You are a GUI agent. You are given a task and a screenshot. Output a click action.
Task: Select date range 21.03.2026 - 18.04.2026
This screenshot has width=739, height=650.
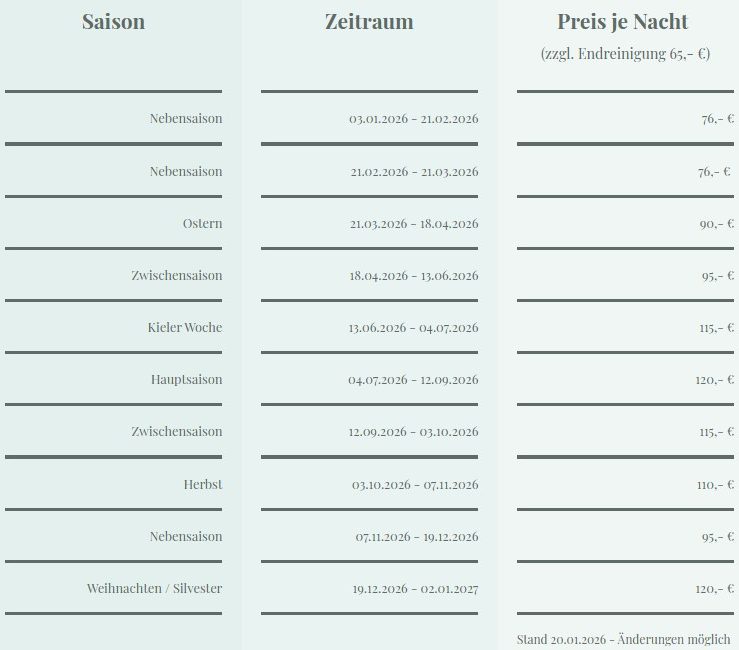click(x=414, y=224)
